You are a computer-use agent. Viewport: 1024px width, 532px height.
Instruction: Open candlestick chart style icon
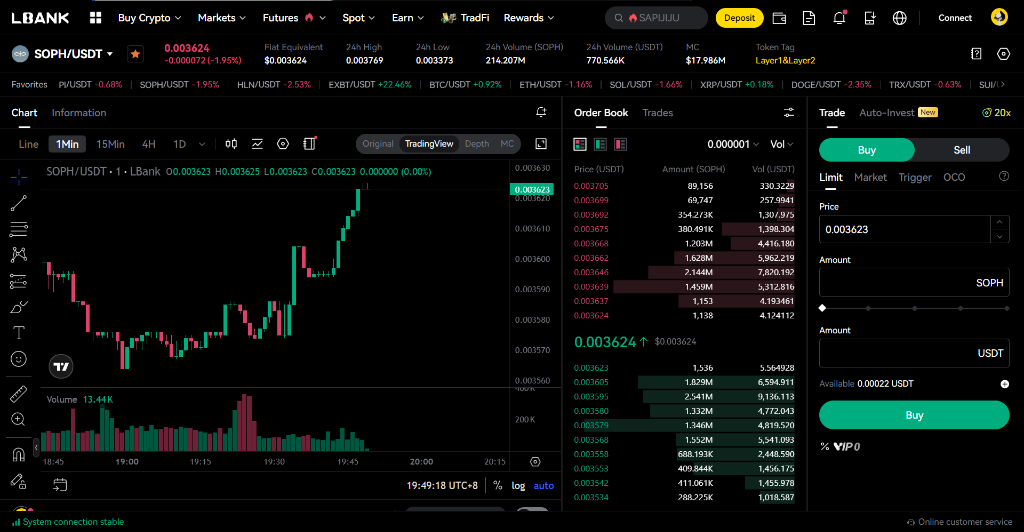click(x=231, y=144)
